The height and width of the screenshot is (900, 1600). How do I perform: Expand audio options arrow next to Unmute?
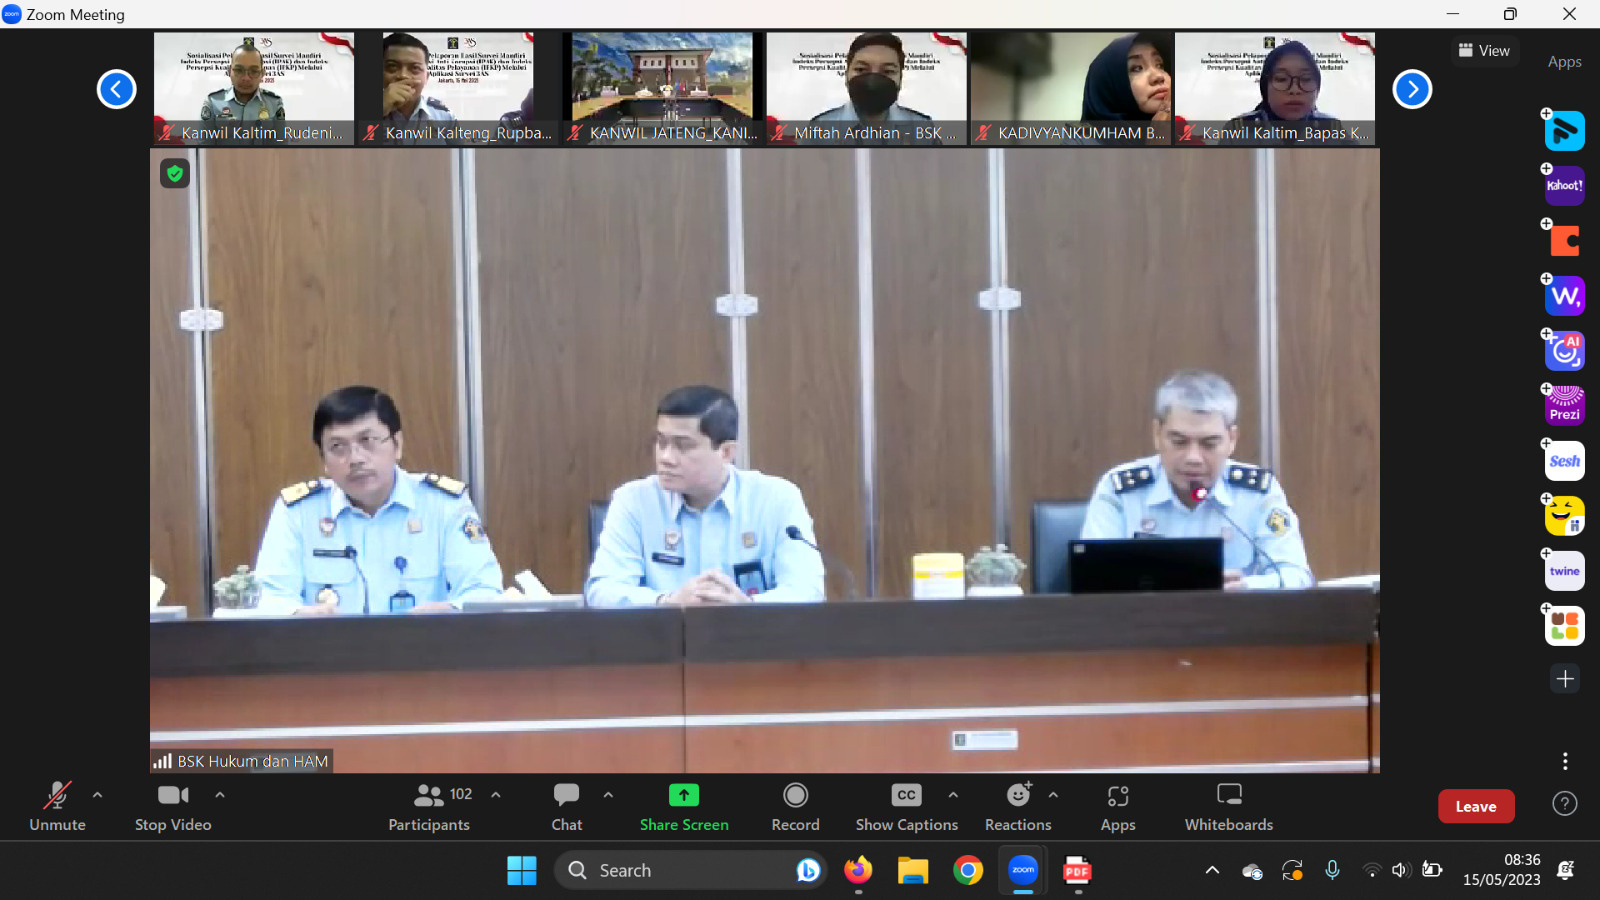pos(97,795)
